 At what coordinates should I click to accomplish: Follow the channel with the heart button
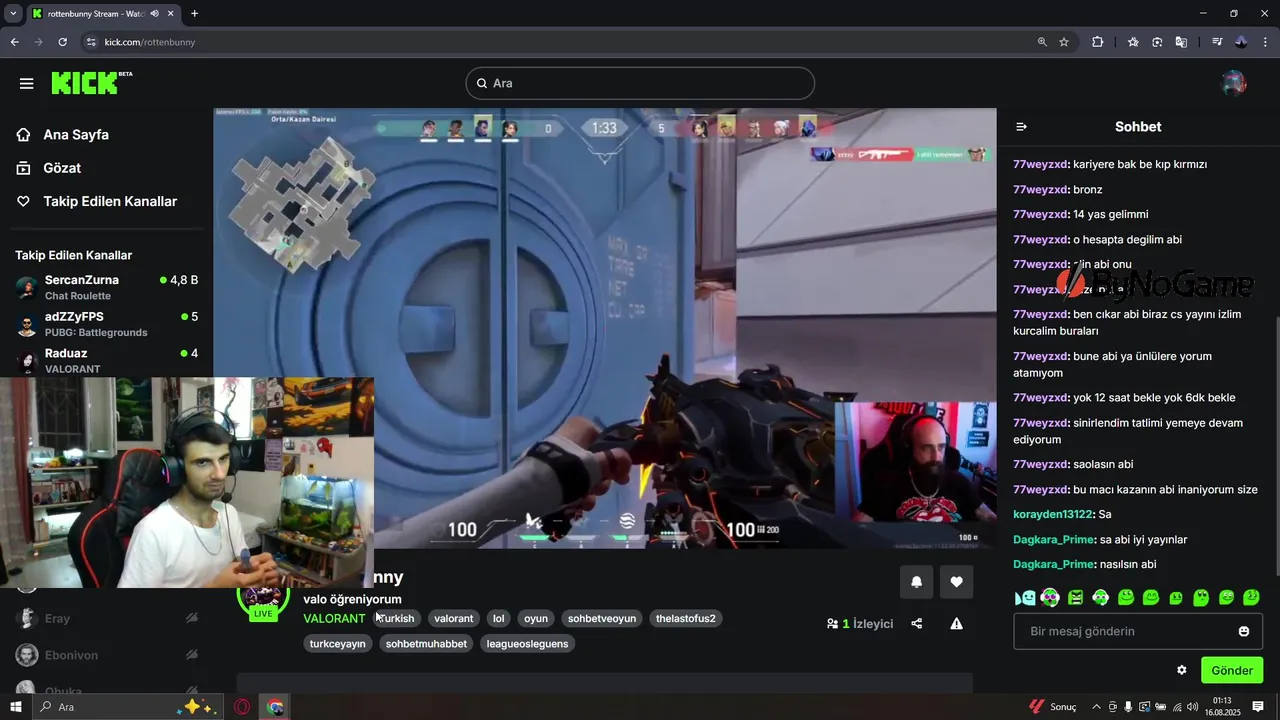click(956, 582)
